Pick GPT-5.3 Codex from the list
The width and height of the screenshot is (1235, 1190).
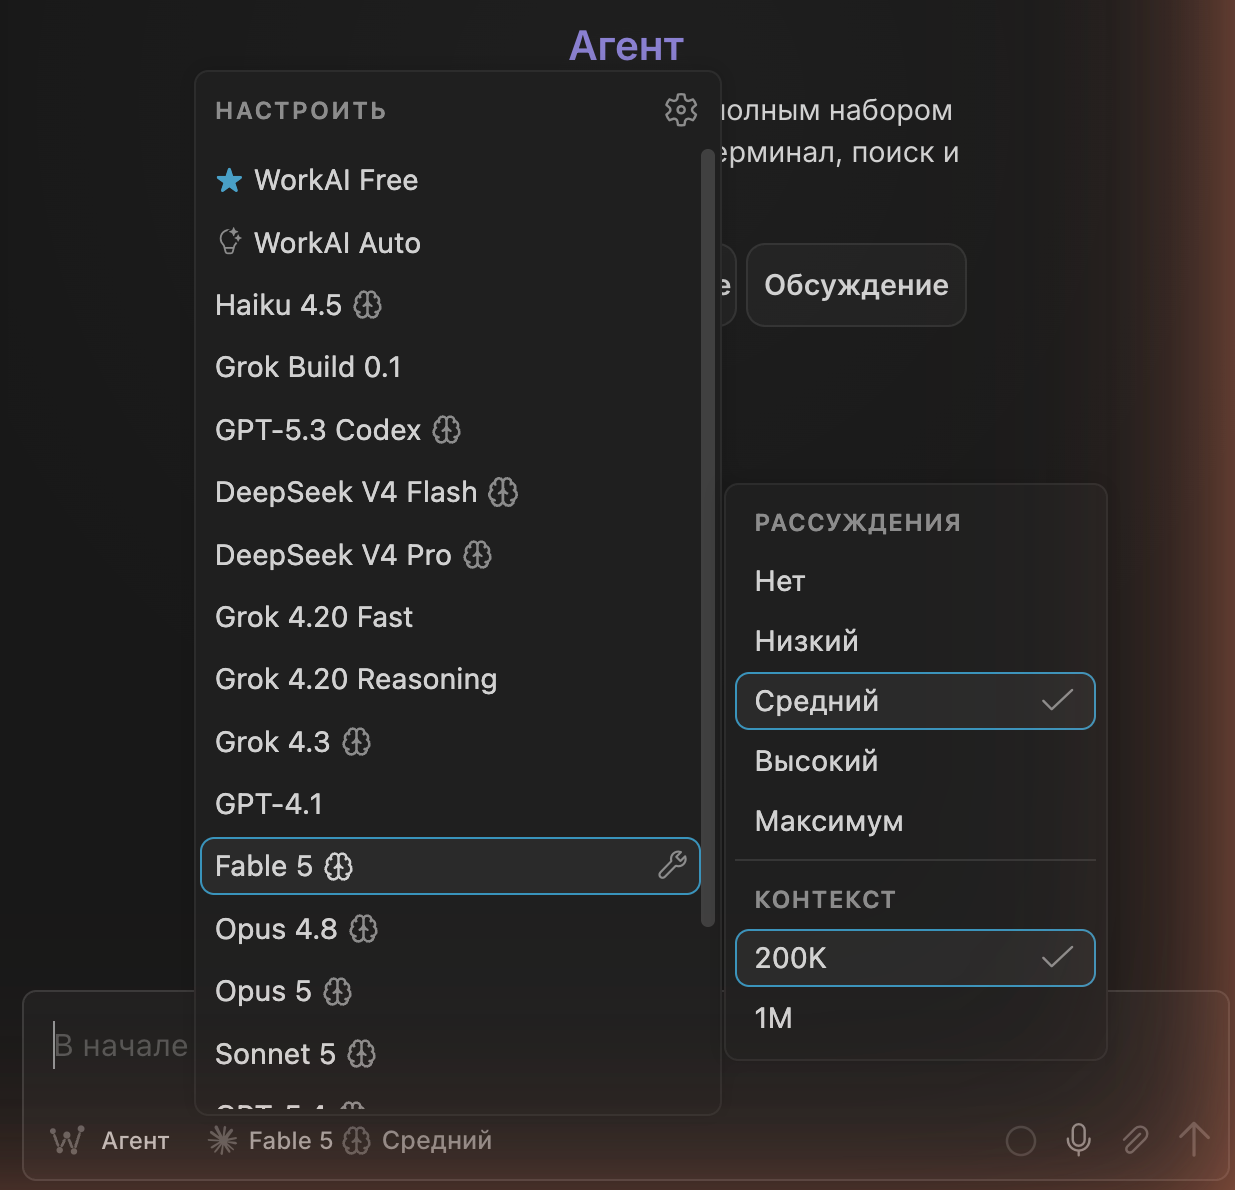(450, 430)
